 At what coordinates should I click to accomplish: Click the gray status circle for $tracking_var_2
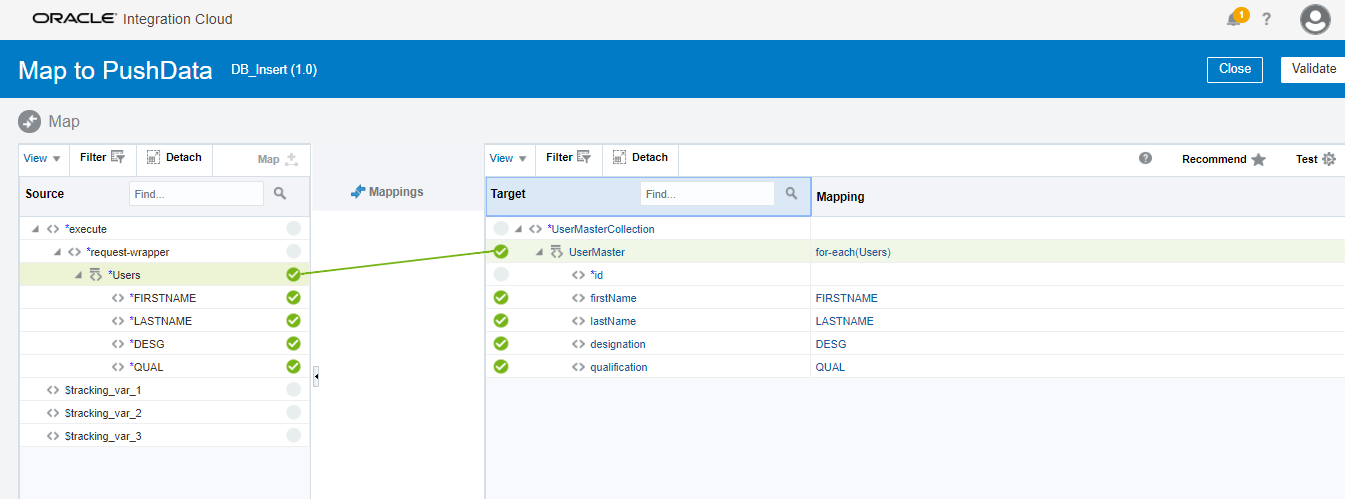coord(293,413)
